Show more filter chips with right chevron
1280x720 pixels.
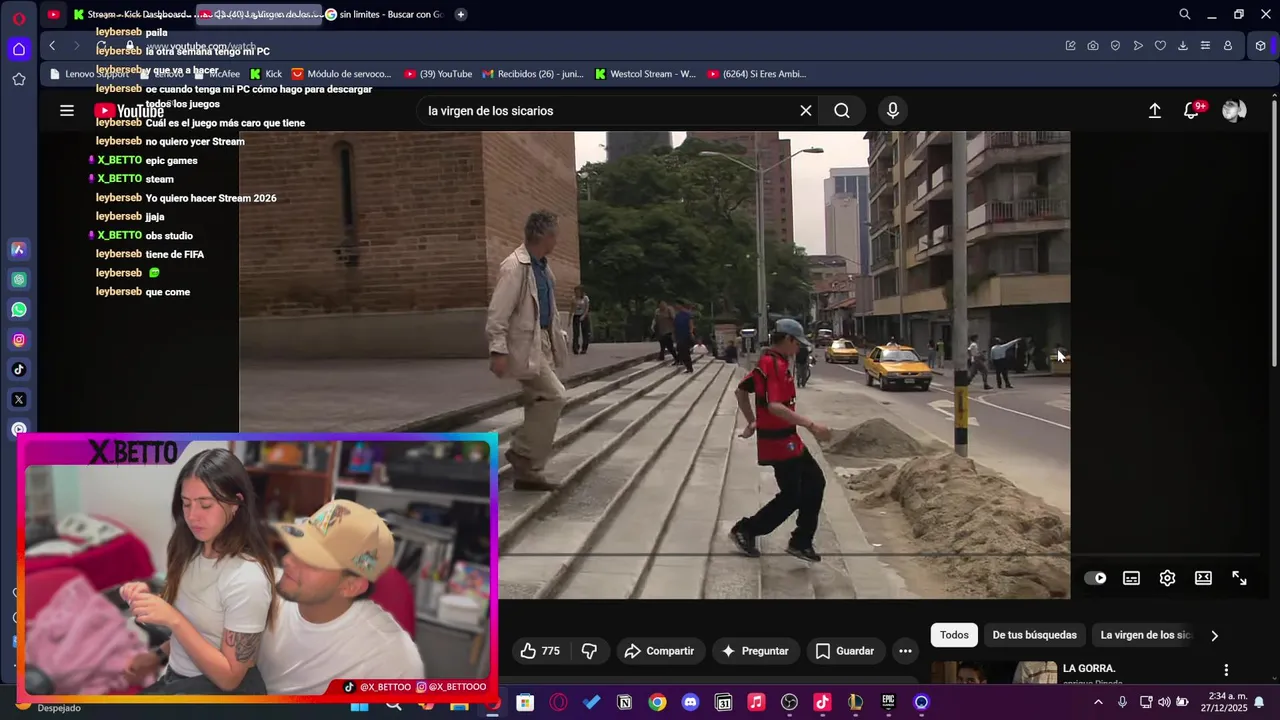1214,635
